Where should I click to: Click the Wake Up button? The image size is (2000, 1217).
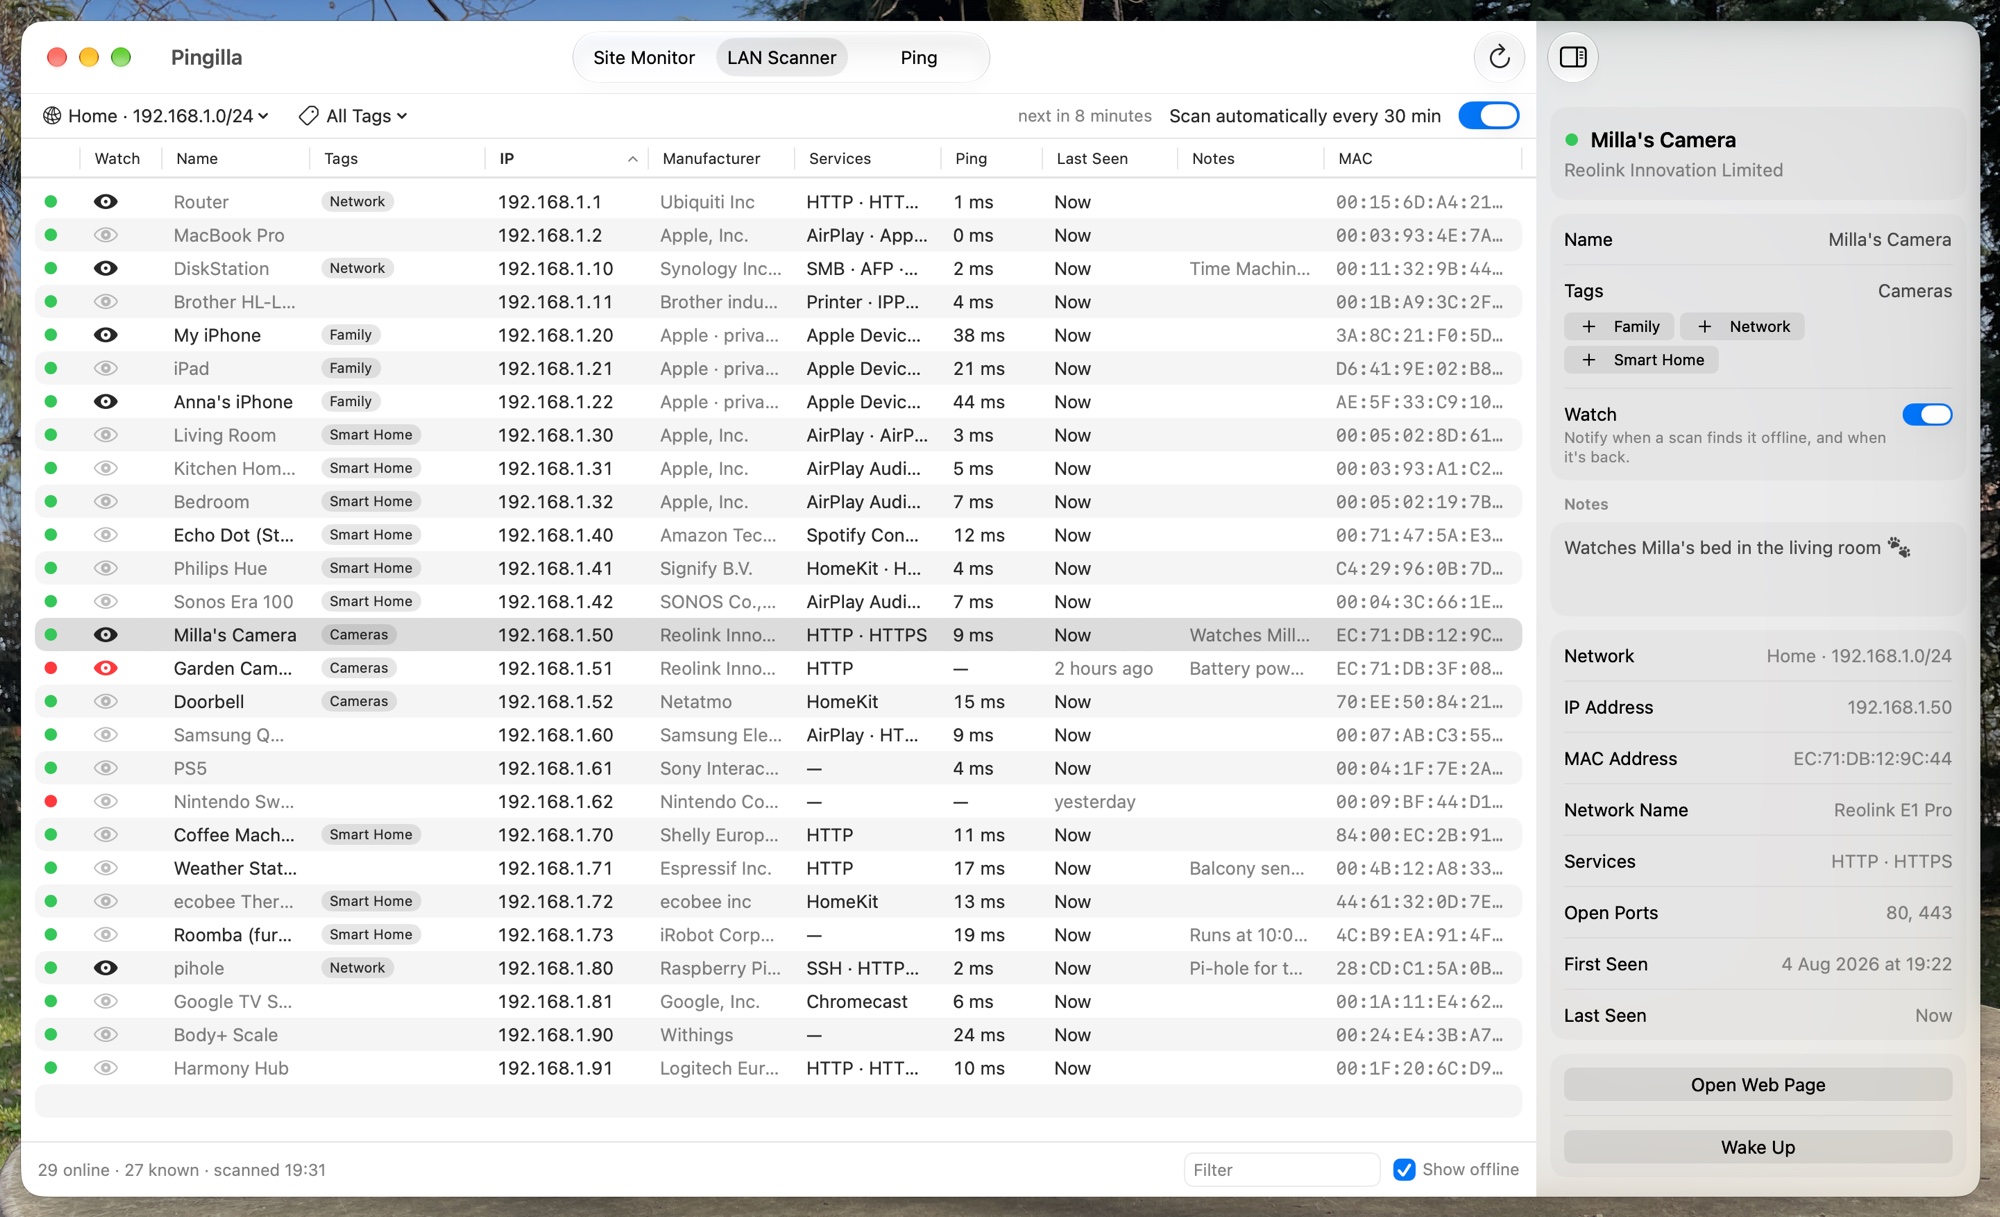[1757, 1147]
